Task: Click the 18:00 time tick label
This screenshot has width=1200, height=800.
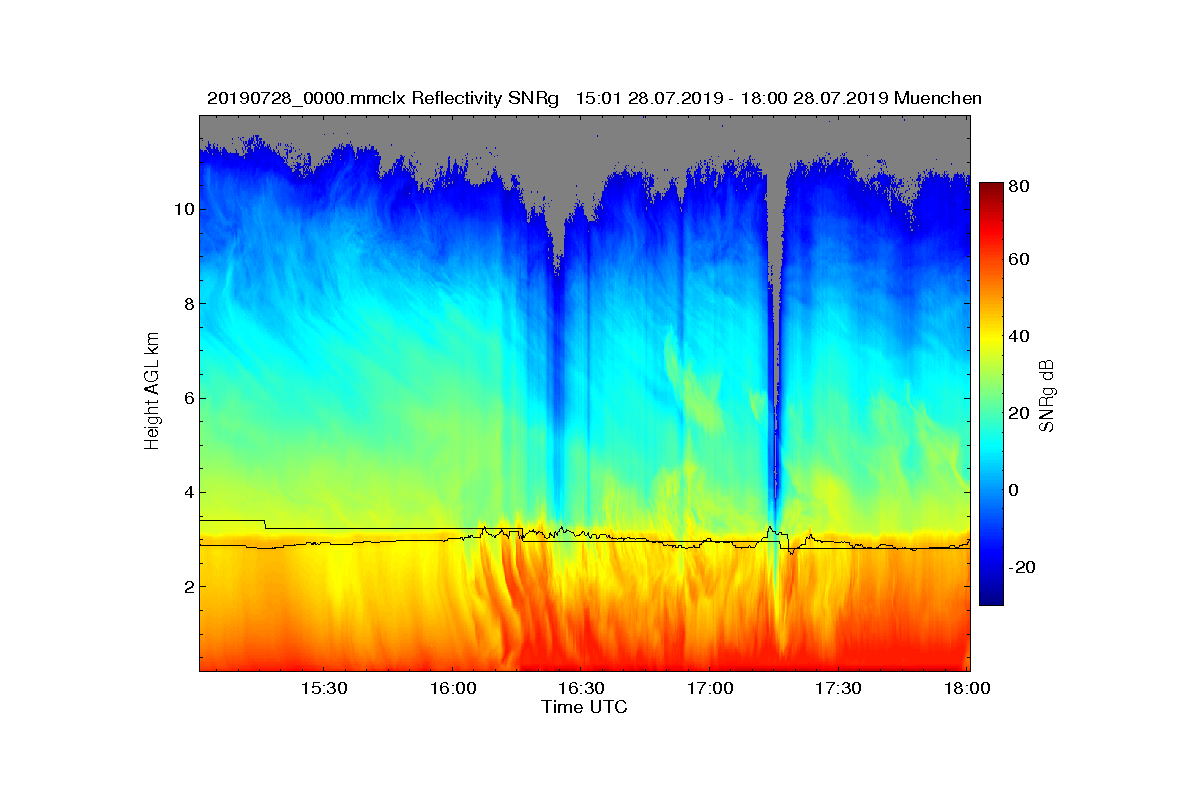Action: tap(966, 689)
